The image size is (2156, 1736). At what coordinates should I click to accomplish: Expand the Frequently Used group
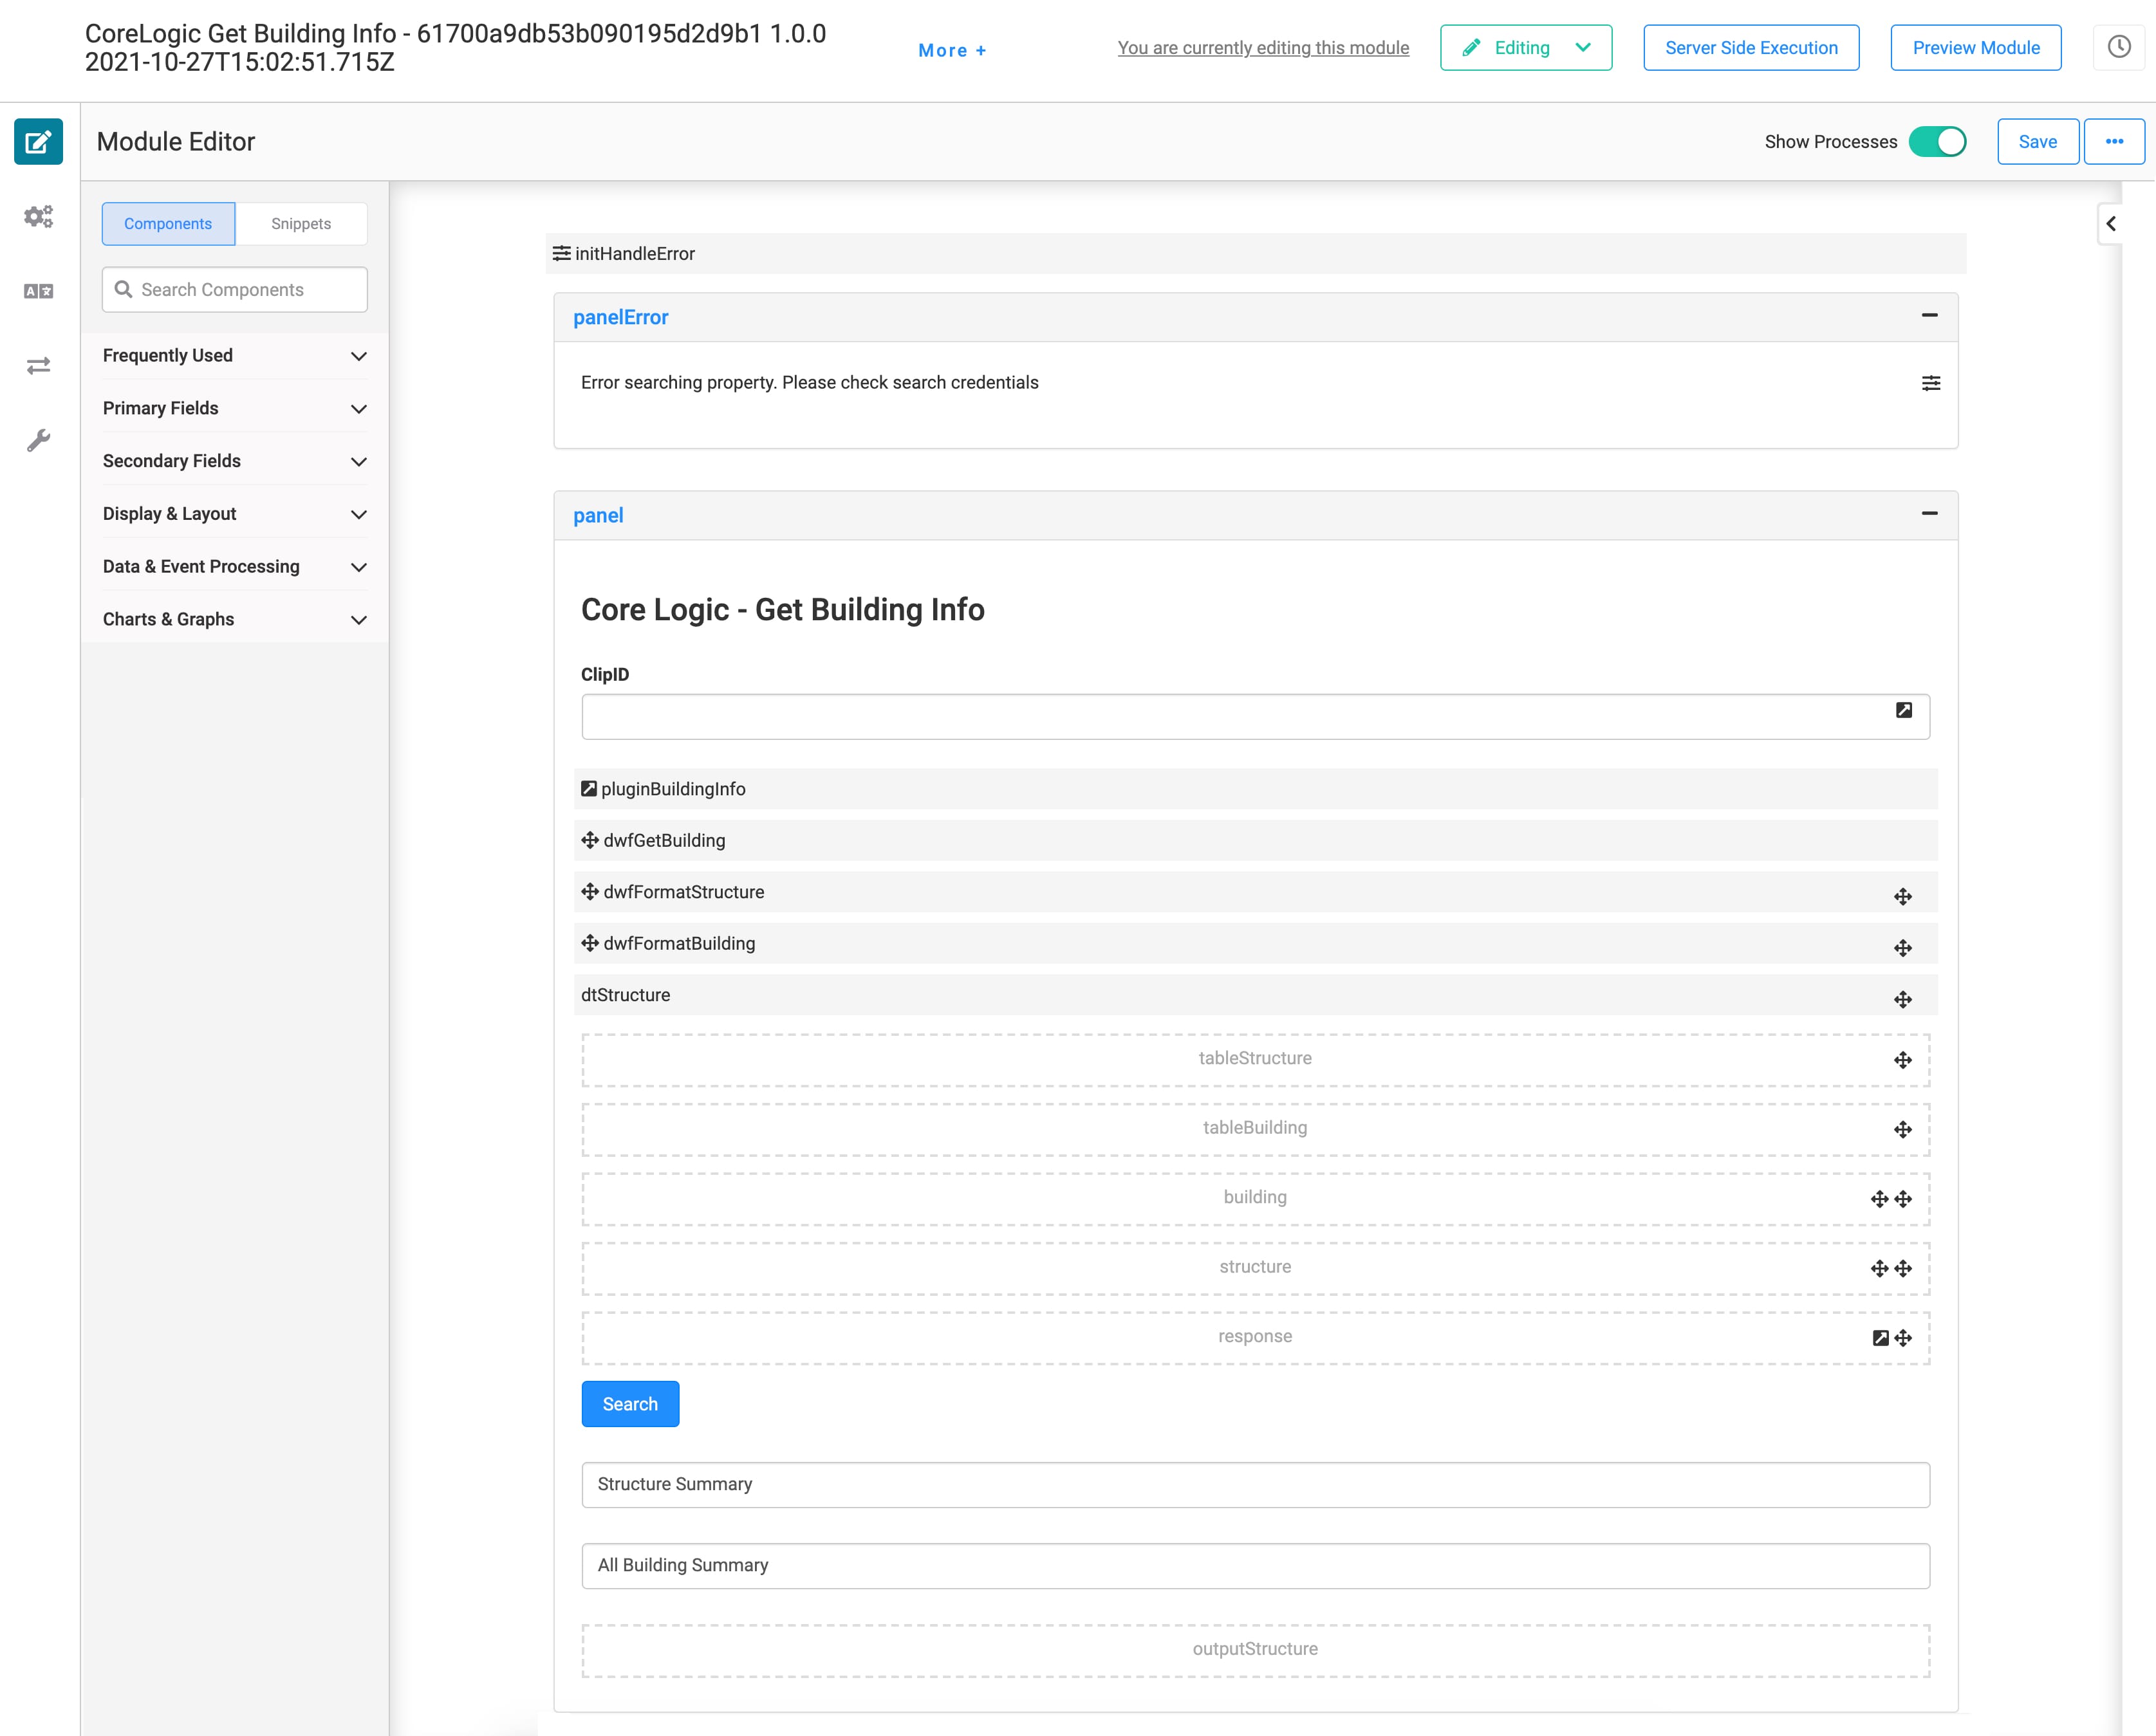235,356
